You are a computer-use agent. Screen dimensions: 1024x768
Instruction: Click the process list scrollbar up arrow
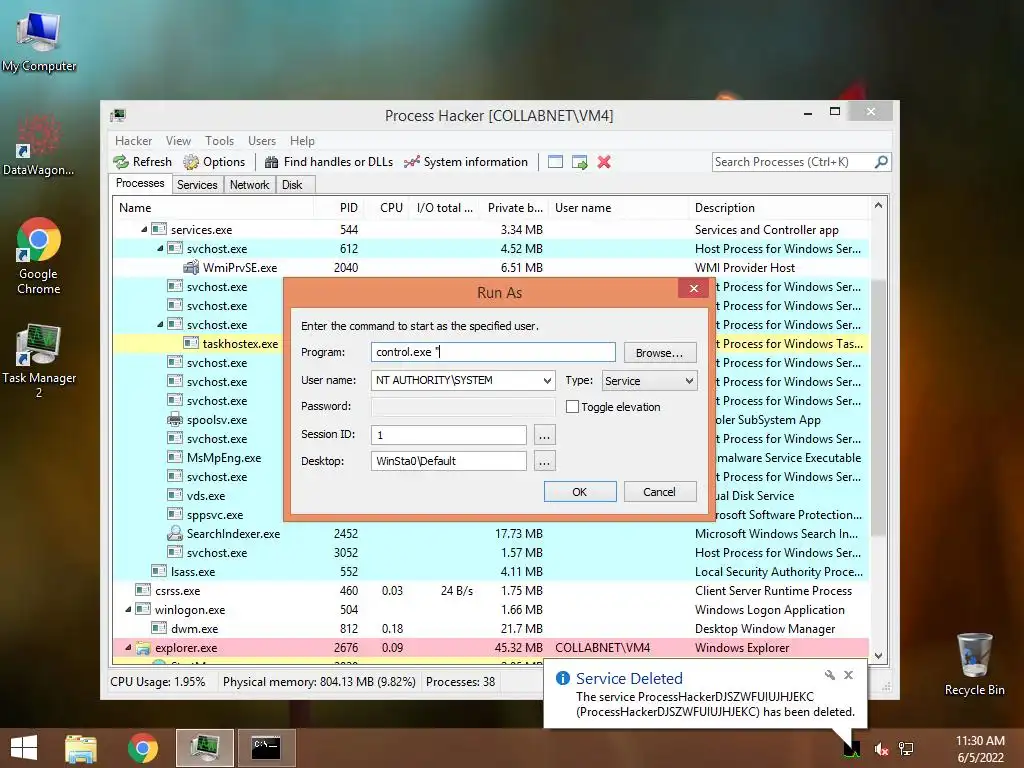coord(878,206)
